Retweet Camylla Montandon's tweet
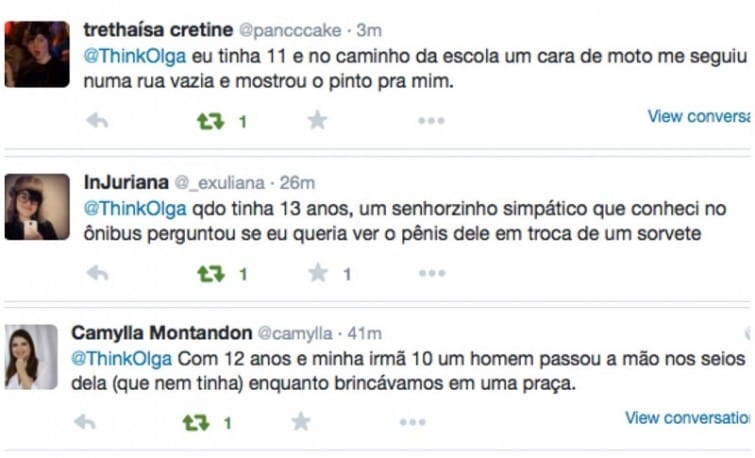This screenshot has width=755, height=458. pos(195,423)
